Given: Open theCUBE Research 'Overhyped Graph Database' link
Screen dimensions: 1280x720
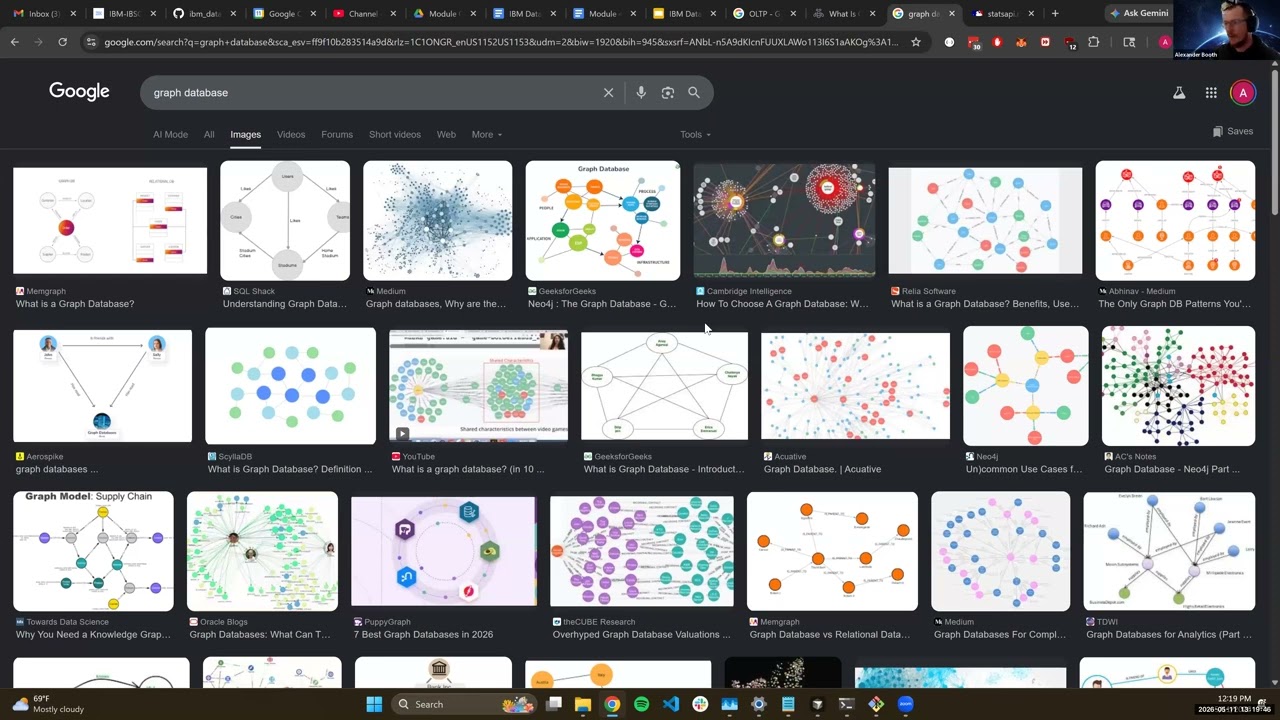Looking at the screenshot, I should coord(641,634).
